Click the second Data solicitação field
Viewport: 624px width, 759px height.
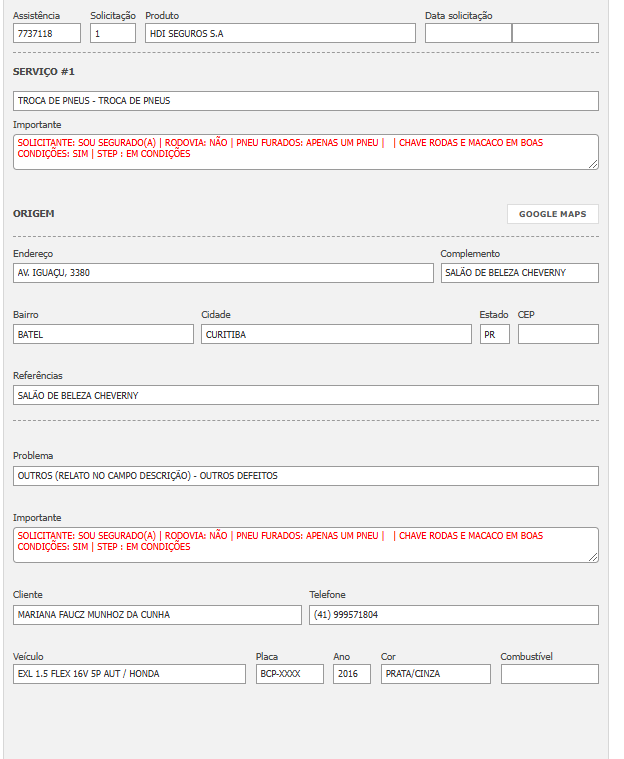[x=555, y=33]
